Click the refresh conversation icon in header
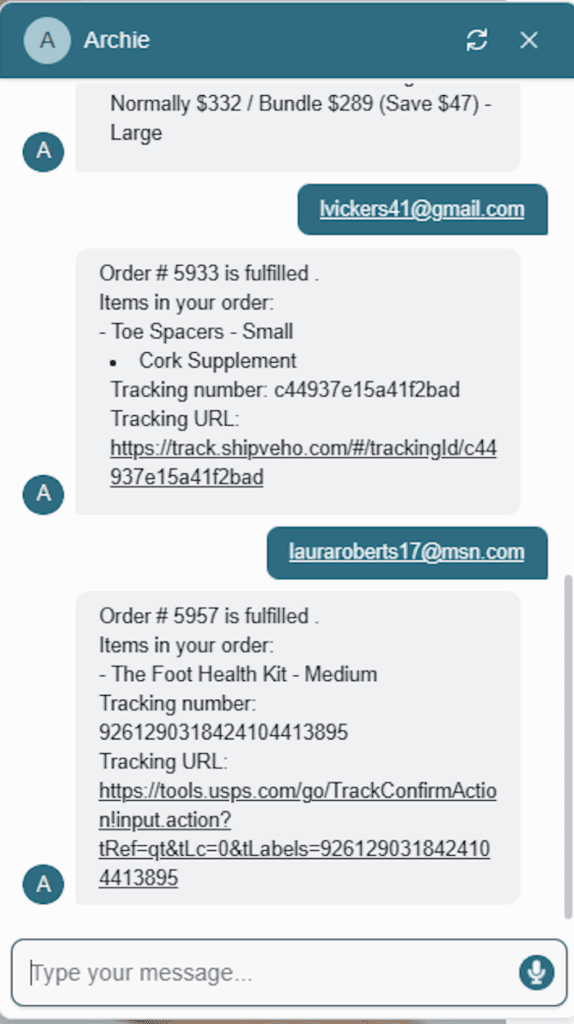This screenshot has width=574, height=1024. (x=477, y=40)
